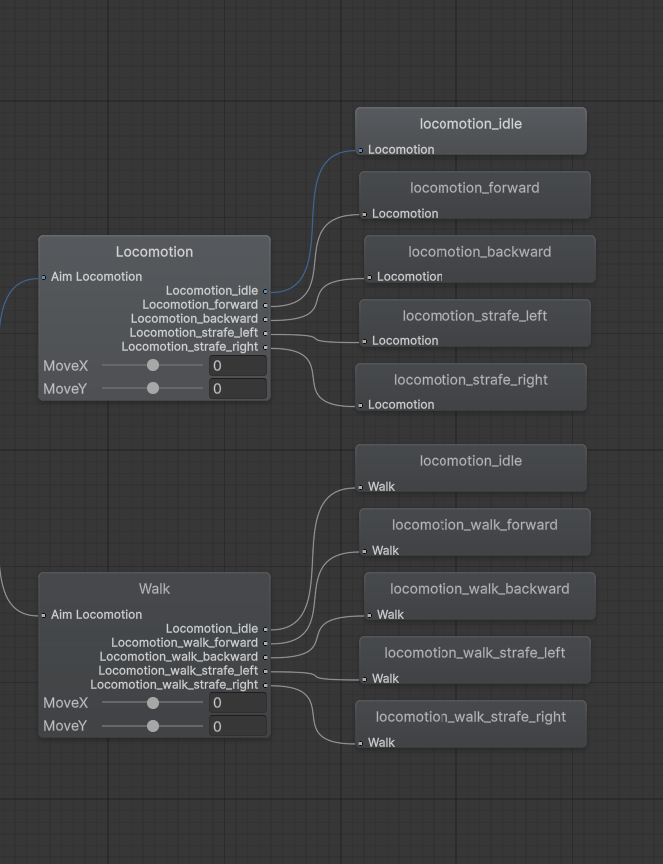
Task: Click the MoveX slider in the Walk node
Action: 153,703
